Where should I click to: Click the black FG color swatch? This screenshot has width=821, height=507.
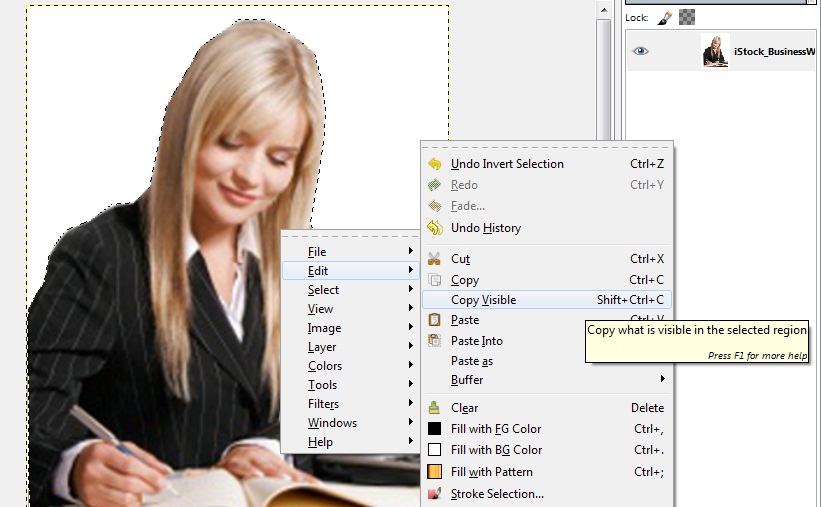point(434,428)
